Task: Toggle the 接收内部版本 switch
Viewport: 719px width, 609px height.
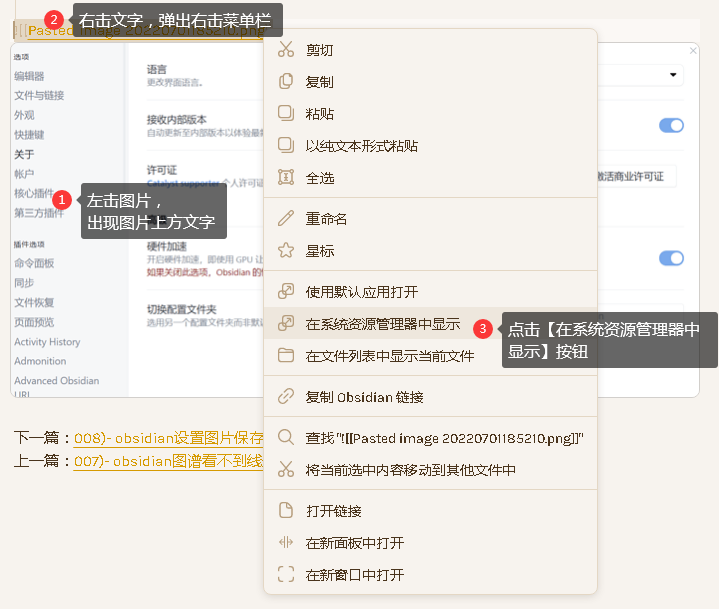Action: (x=671, y=125)
